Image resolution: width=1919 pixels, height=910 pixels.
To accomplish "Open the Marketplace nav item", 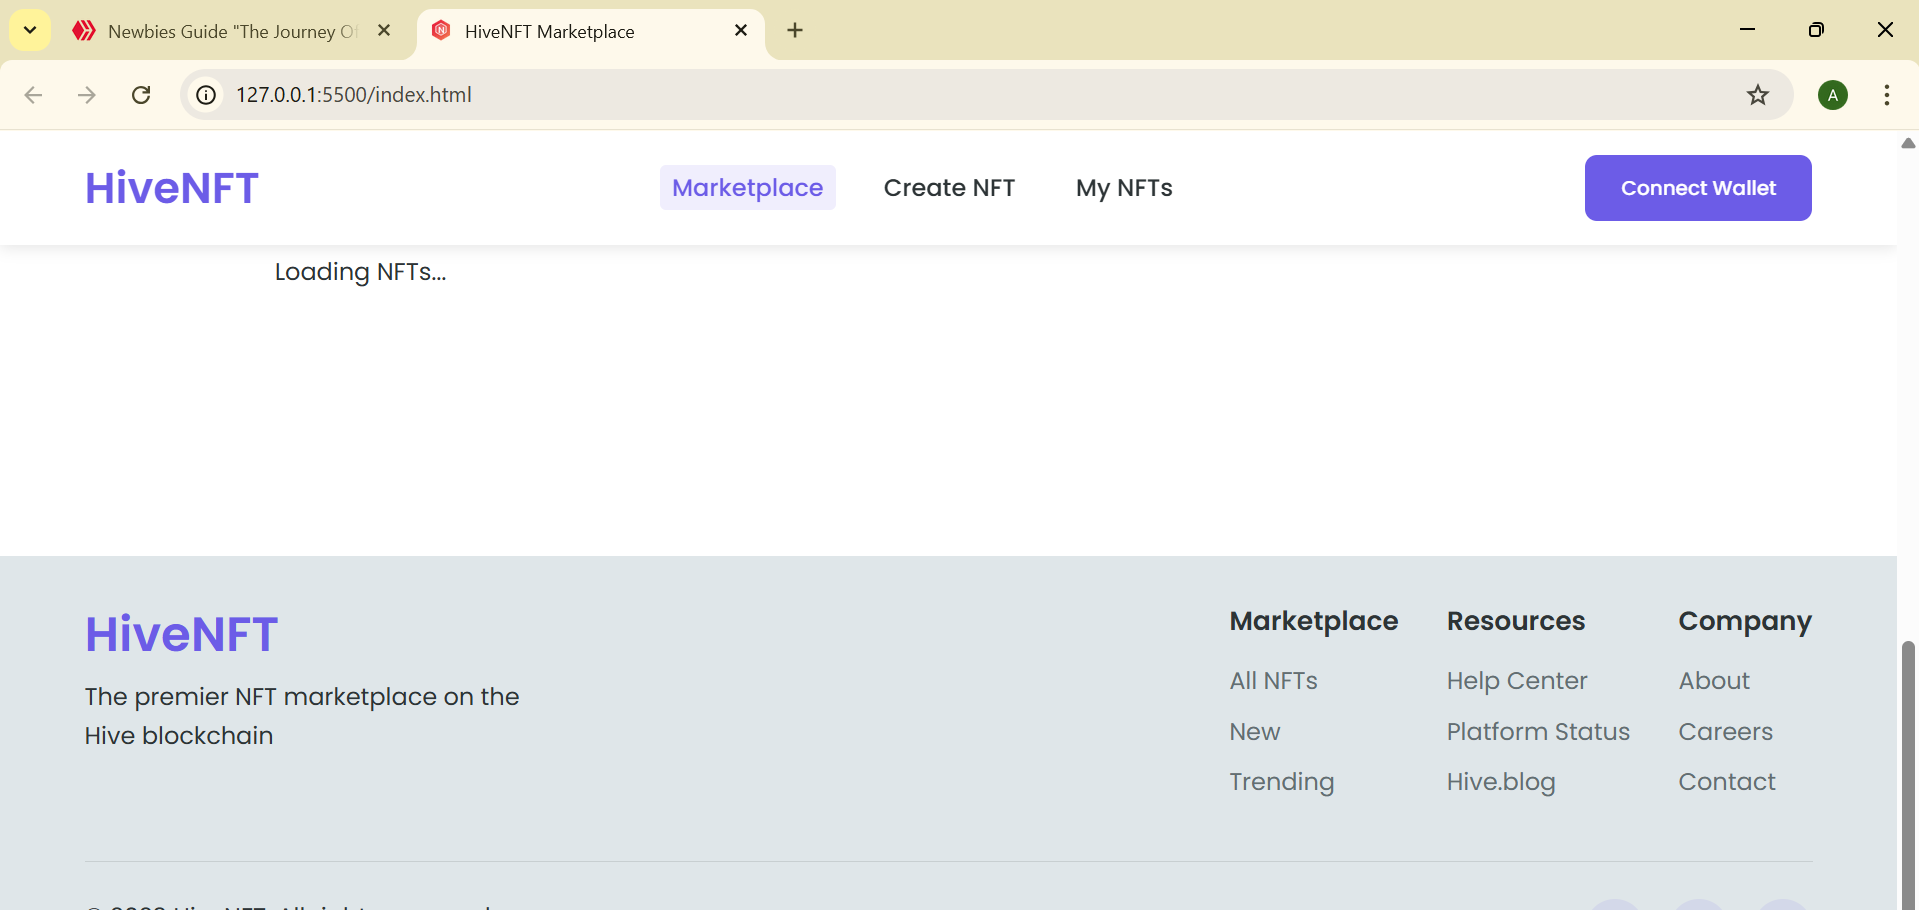I will pos(747,188).
